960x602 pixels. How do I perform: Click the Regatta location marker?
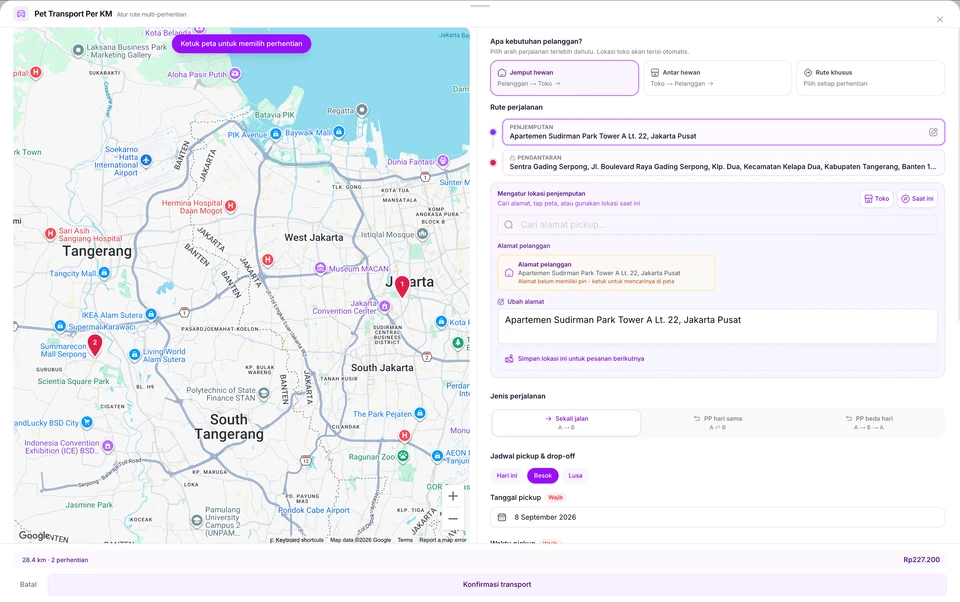[x=362, y=110]
